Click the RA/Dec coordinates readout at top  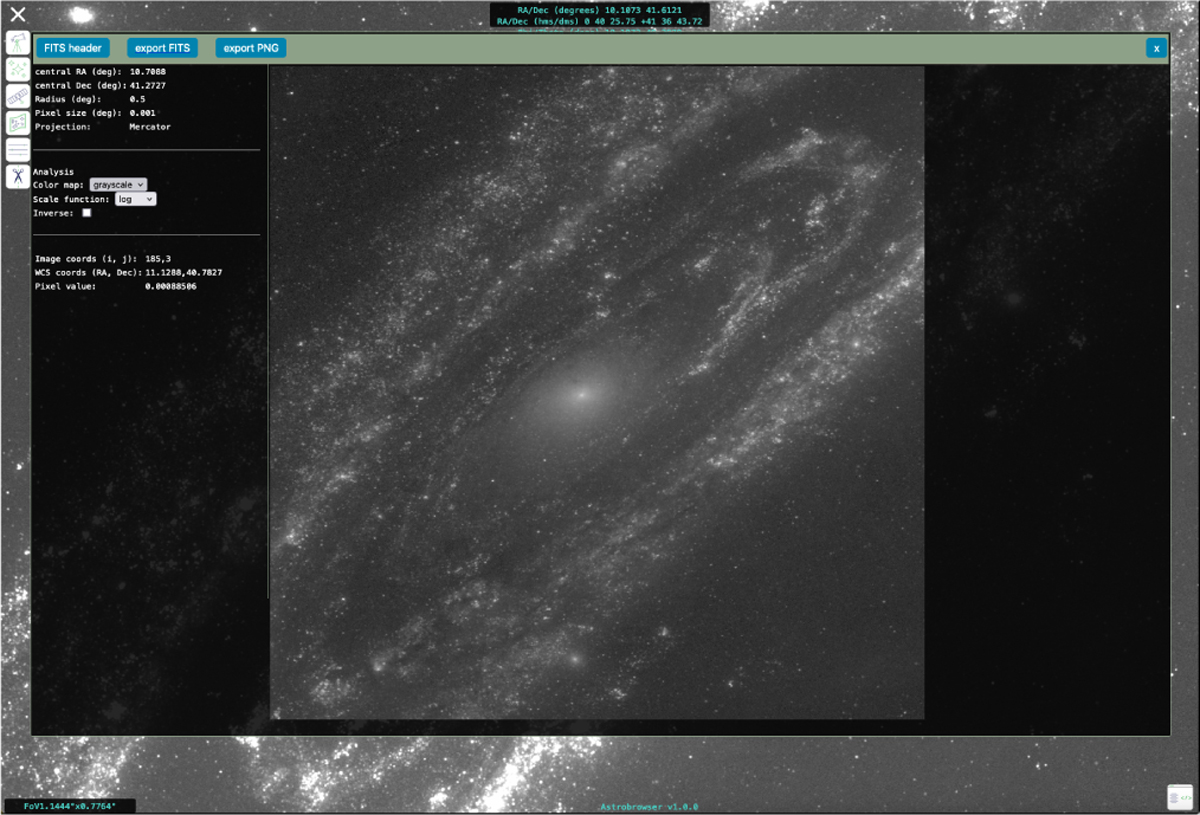click(x=599, y=15)
